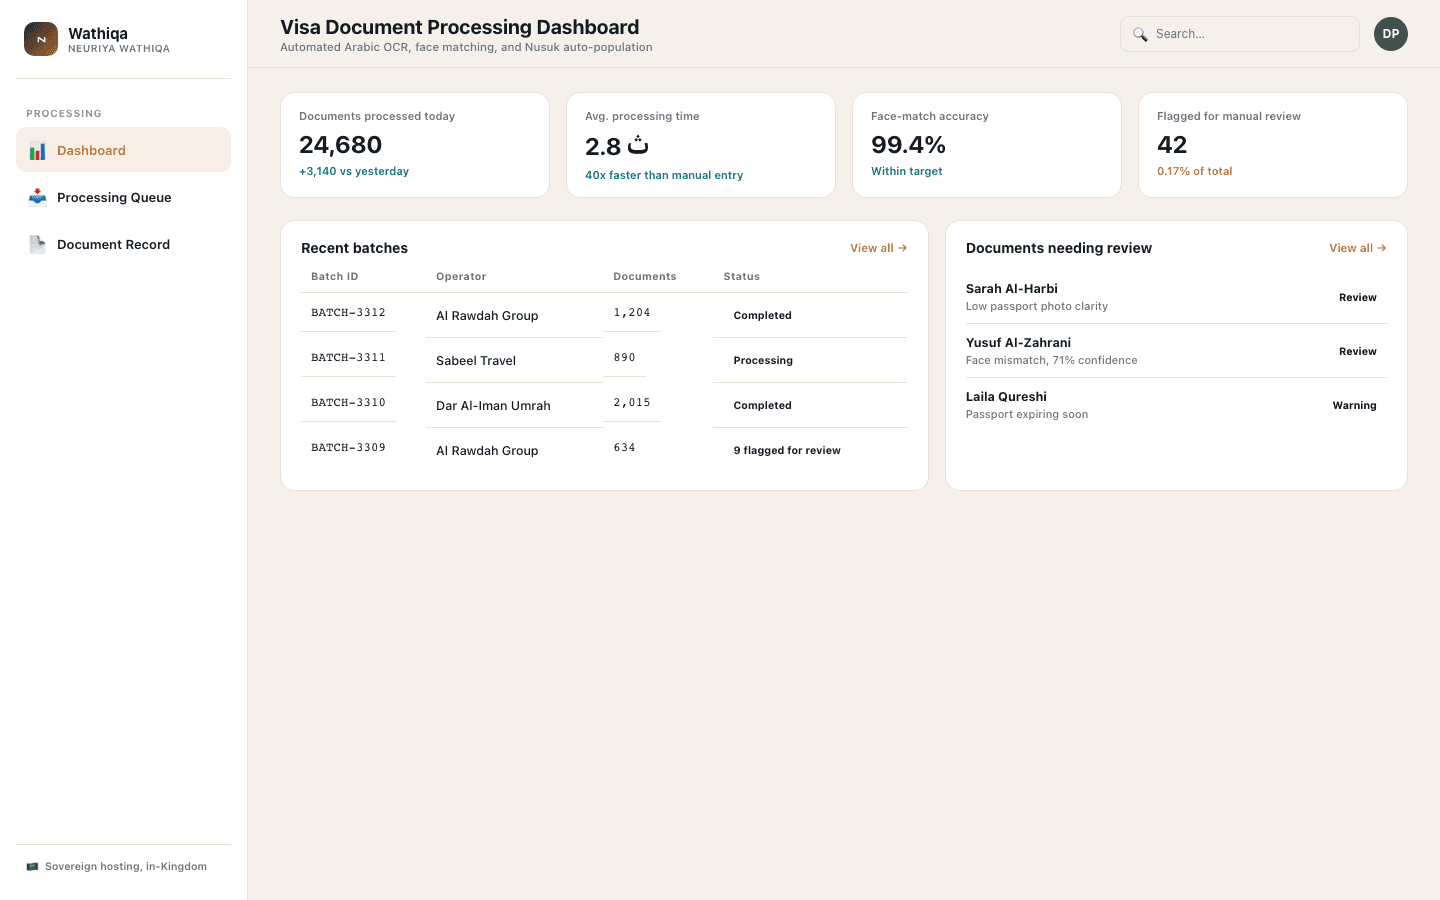Click the Document Record page icon
Screen dimensions: 1440x900
pos(37,244)
